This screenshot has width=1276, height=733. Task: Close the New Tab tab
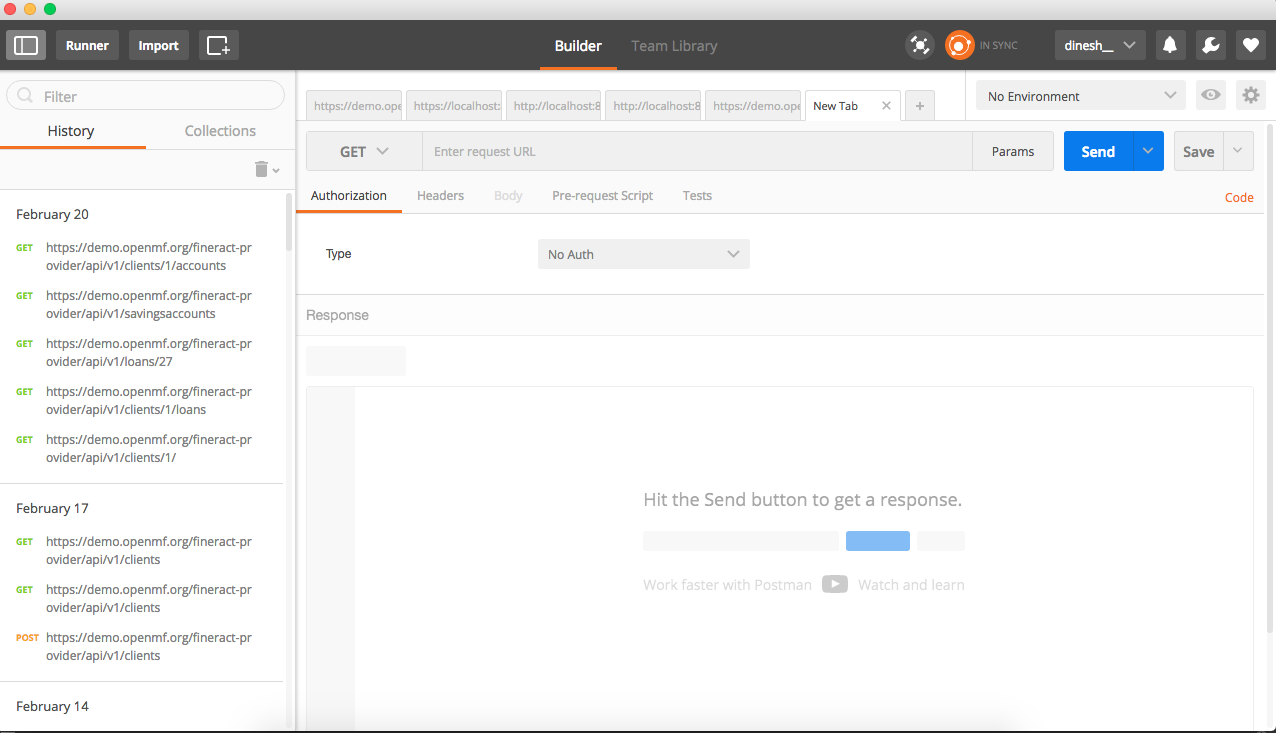point(886,105)
